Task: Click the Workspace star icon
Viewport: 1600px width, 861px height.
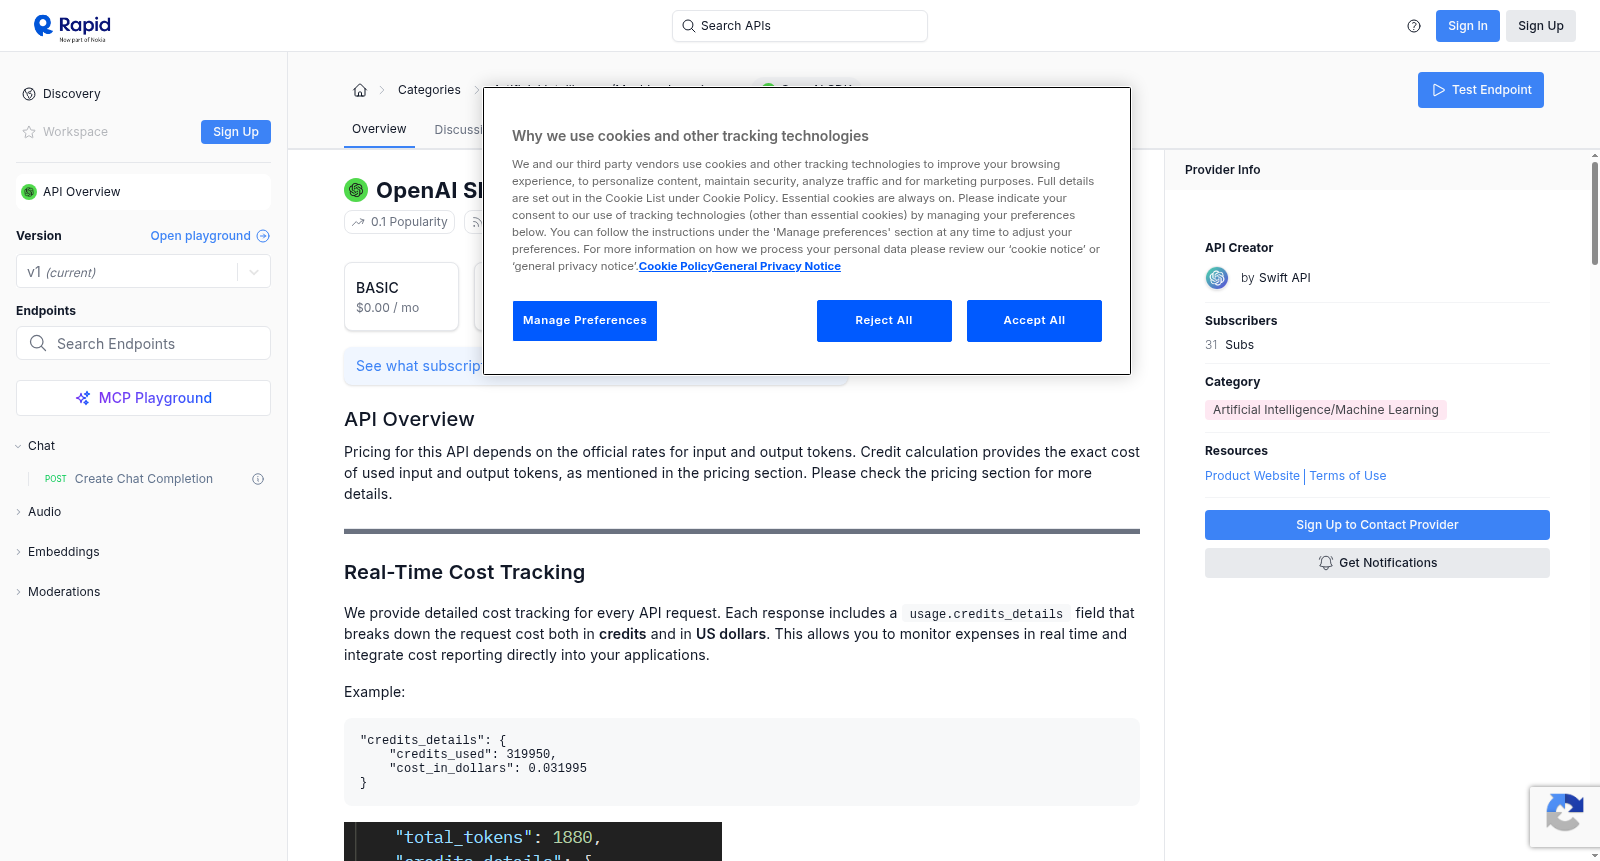Action: pyautogui.click(x=29, y=132)
